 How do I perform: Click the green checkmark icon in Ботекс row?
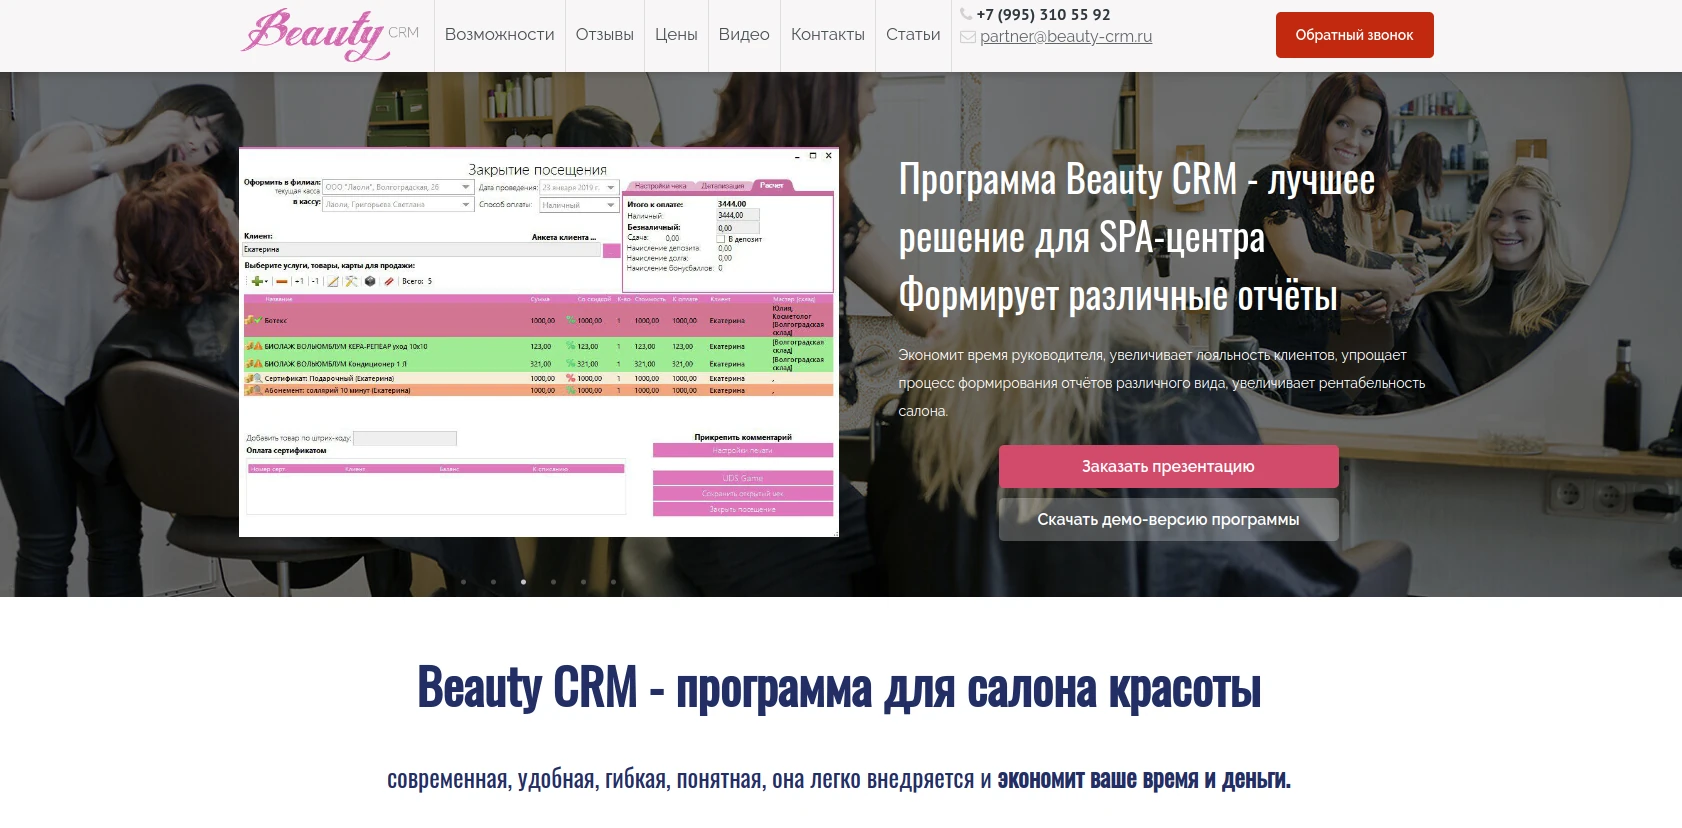[258, 320]
